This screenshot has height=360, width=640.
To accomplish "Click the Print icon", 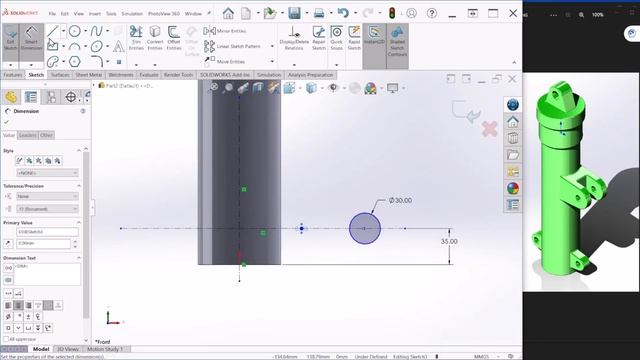I will click(x=319, y=13).
